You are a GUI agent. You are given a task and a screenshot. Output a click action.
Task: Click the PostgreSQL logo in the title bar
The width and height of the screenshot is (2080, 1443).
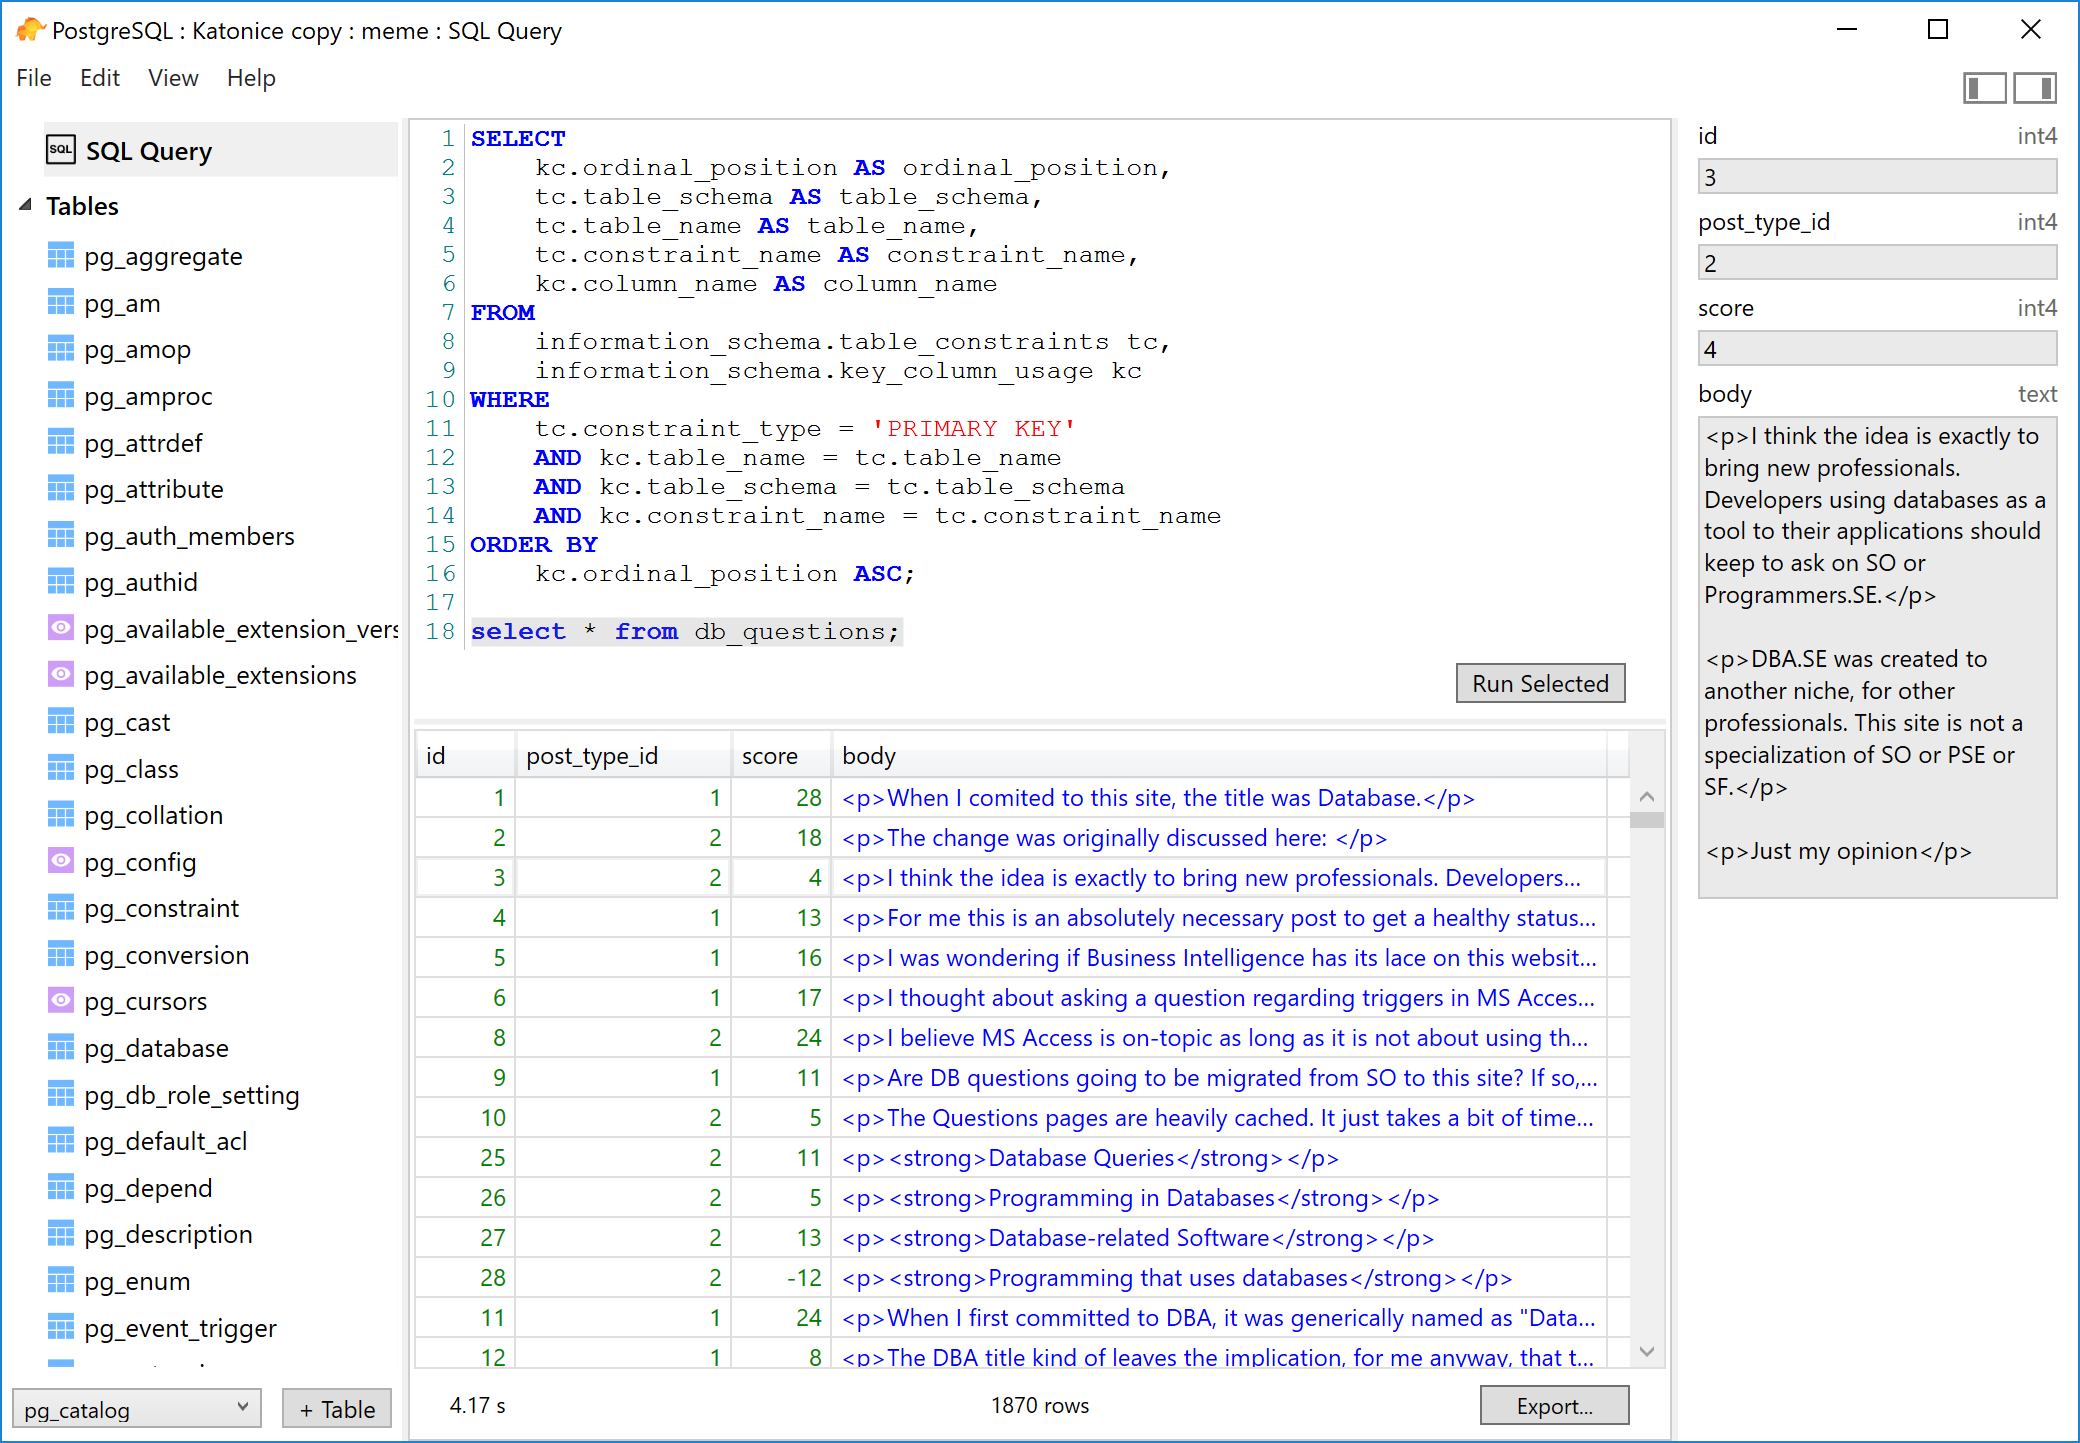31,29
